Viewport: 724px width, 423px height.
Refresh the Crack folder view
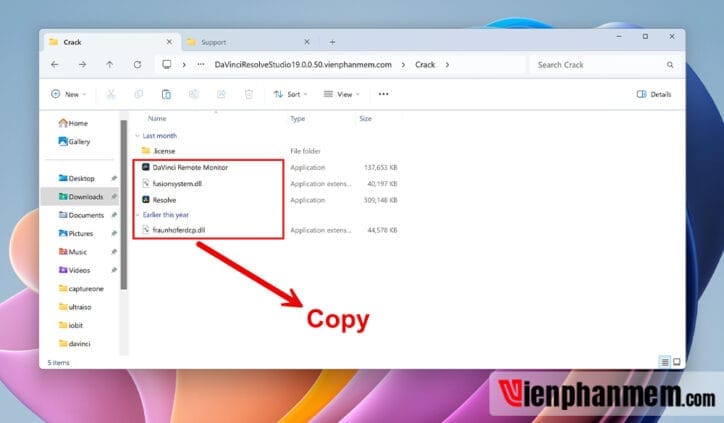tap(137, 65)
